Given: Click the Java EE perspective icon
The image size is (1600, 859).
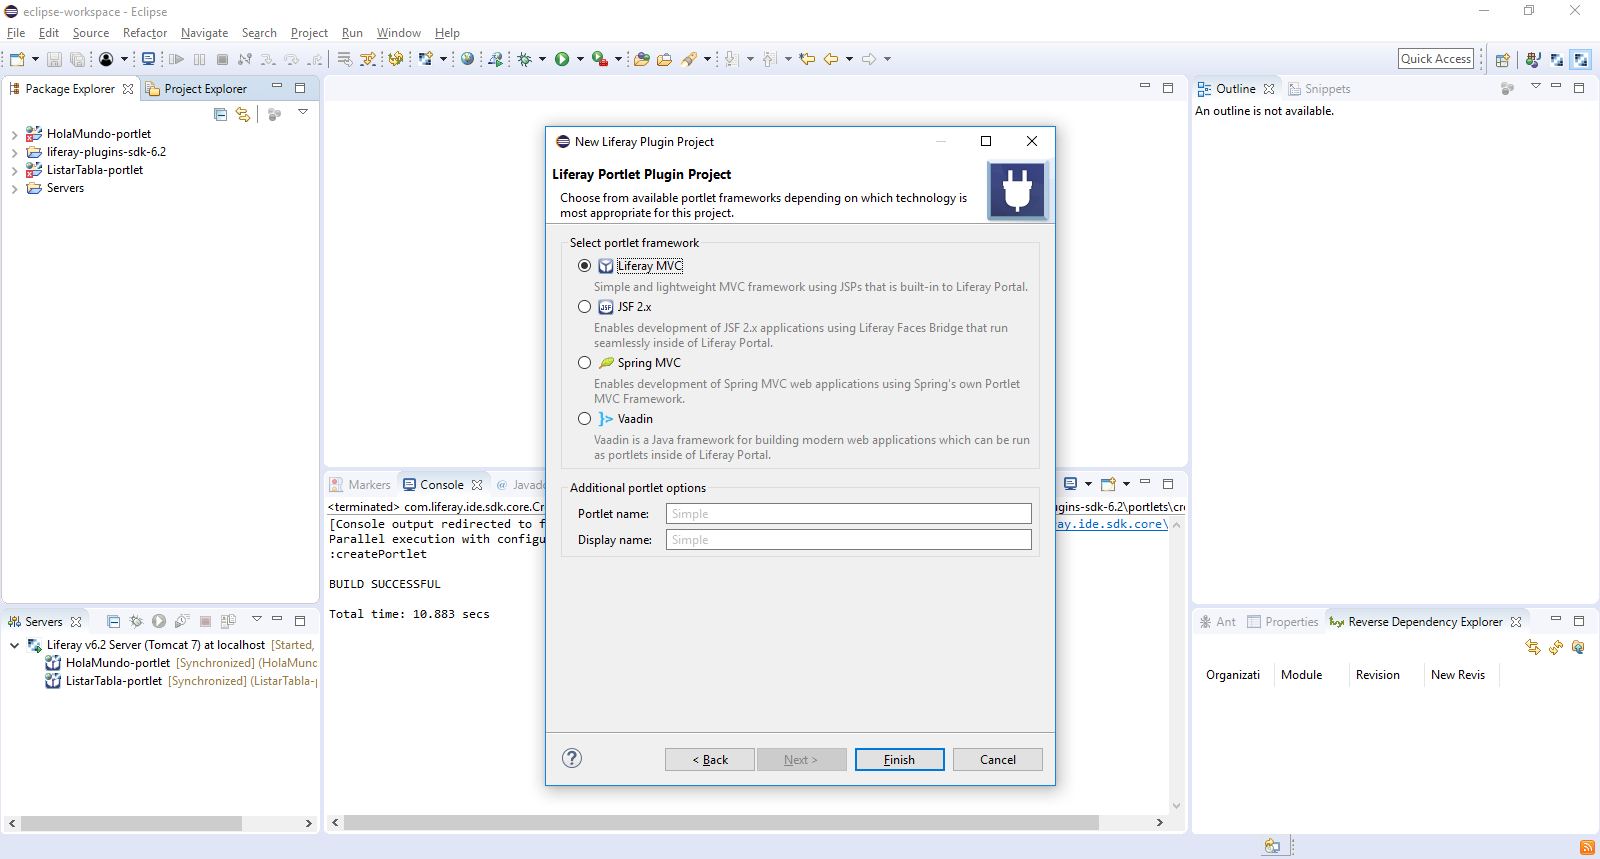Looking at the screenshot, I should tap(1533, 60).
